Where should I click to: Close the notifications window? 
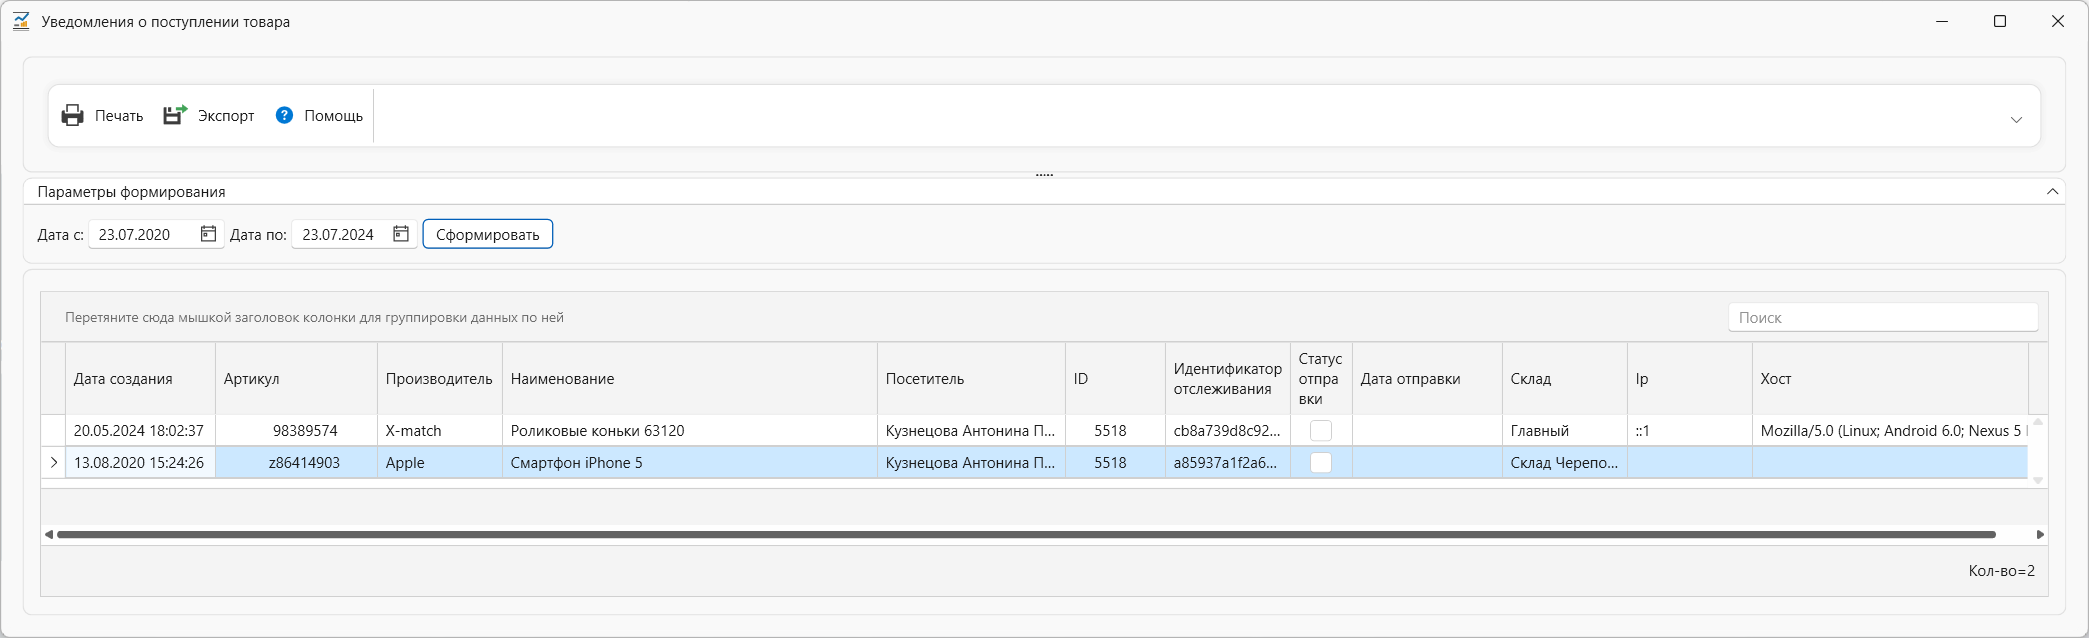click(2058, 21)
